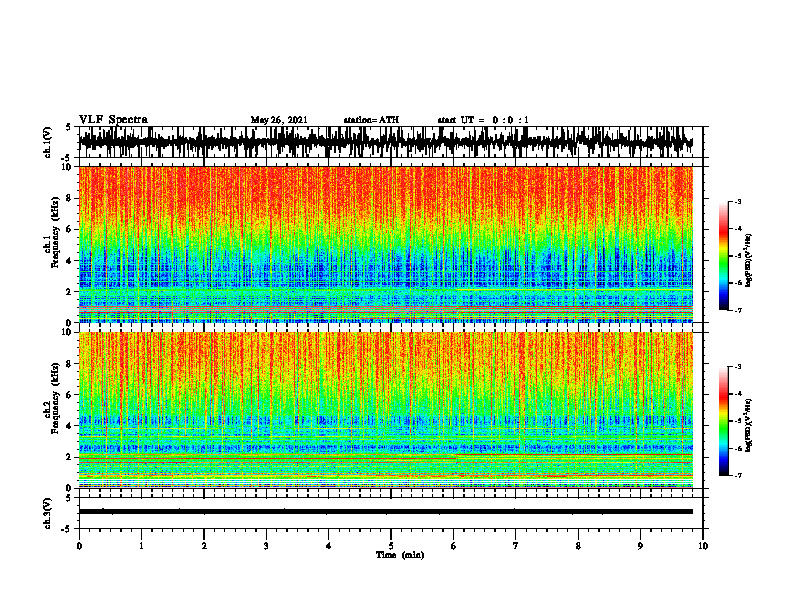Click the ch.2 spectrogram color scale bar
This screenshot has width=792, height=612.
[724, 421]
